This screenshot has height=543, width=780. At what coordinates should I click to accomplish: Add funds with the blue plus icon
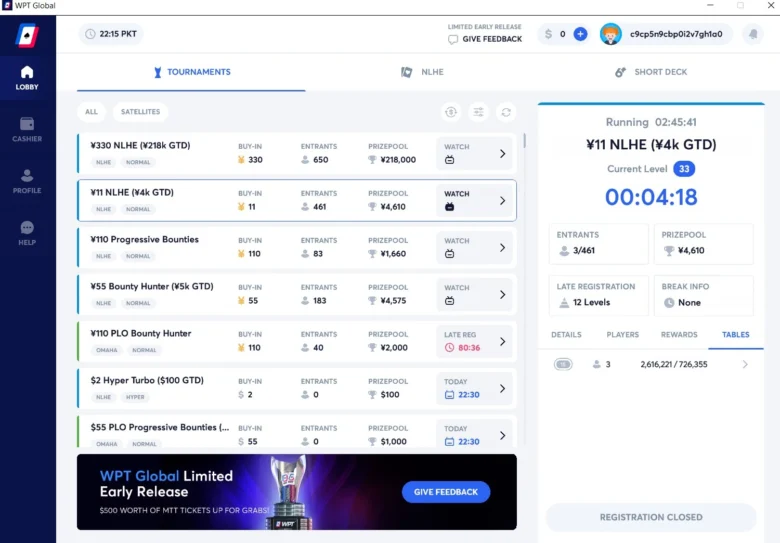(x=580, y=34)
